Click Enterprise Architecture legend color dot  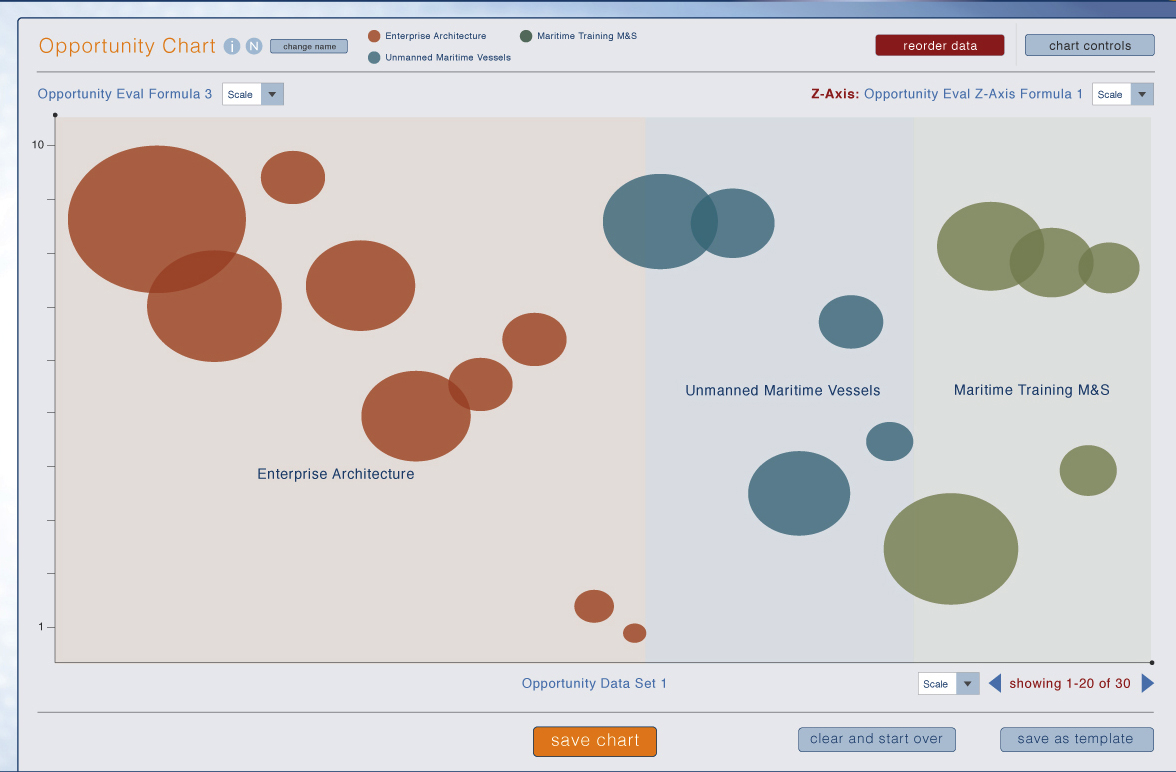374,36
